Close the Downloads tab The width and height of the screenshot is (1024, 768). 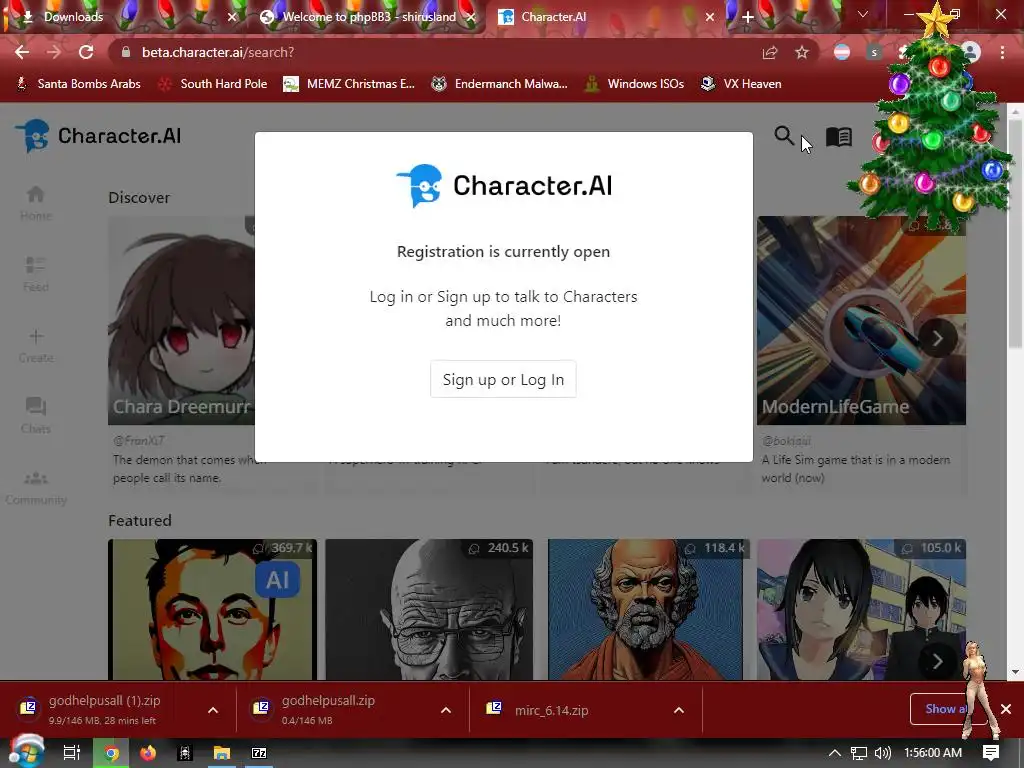232,17
